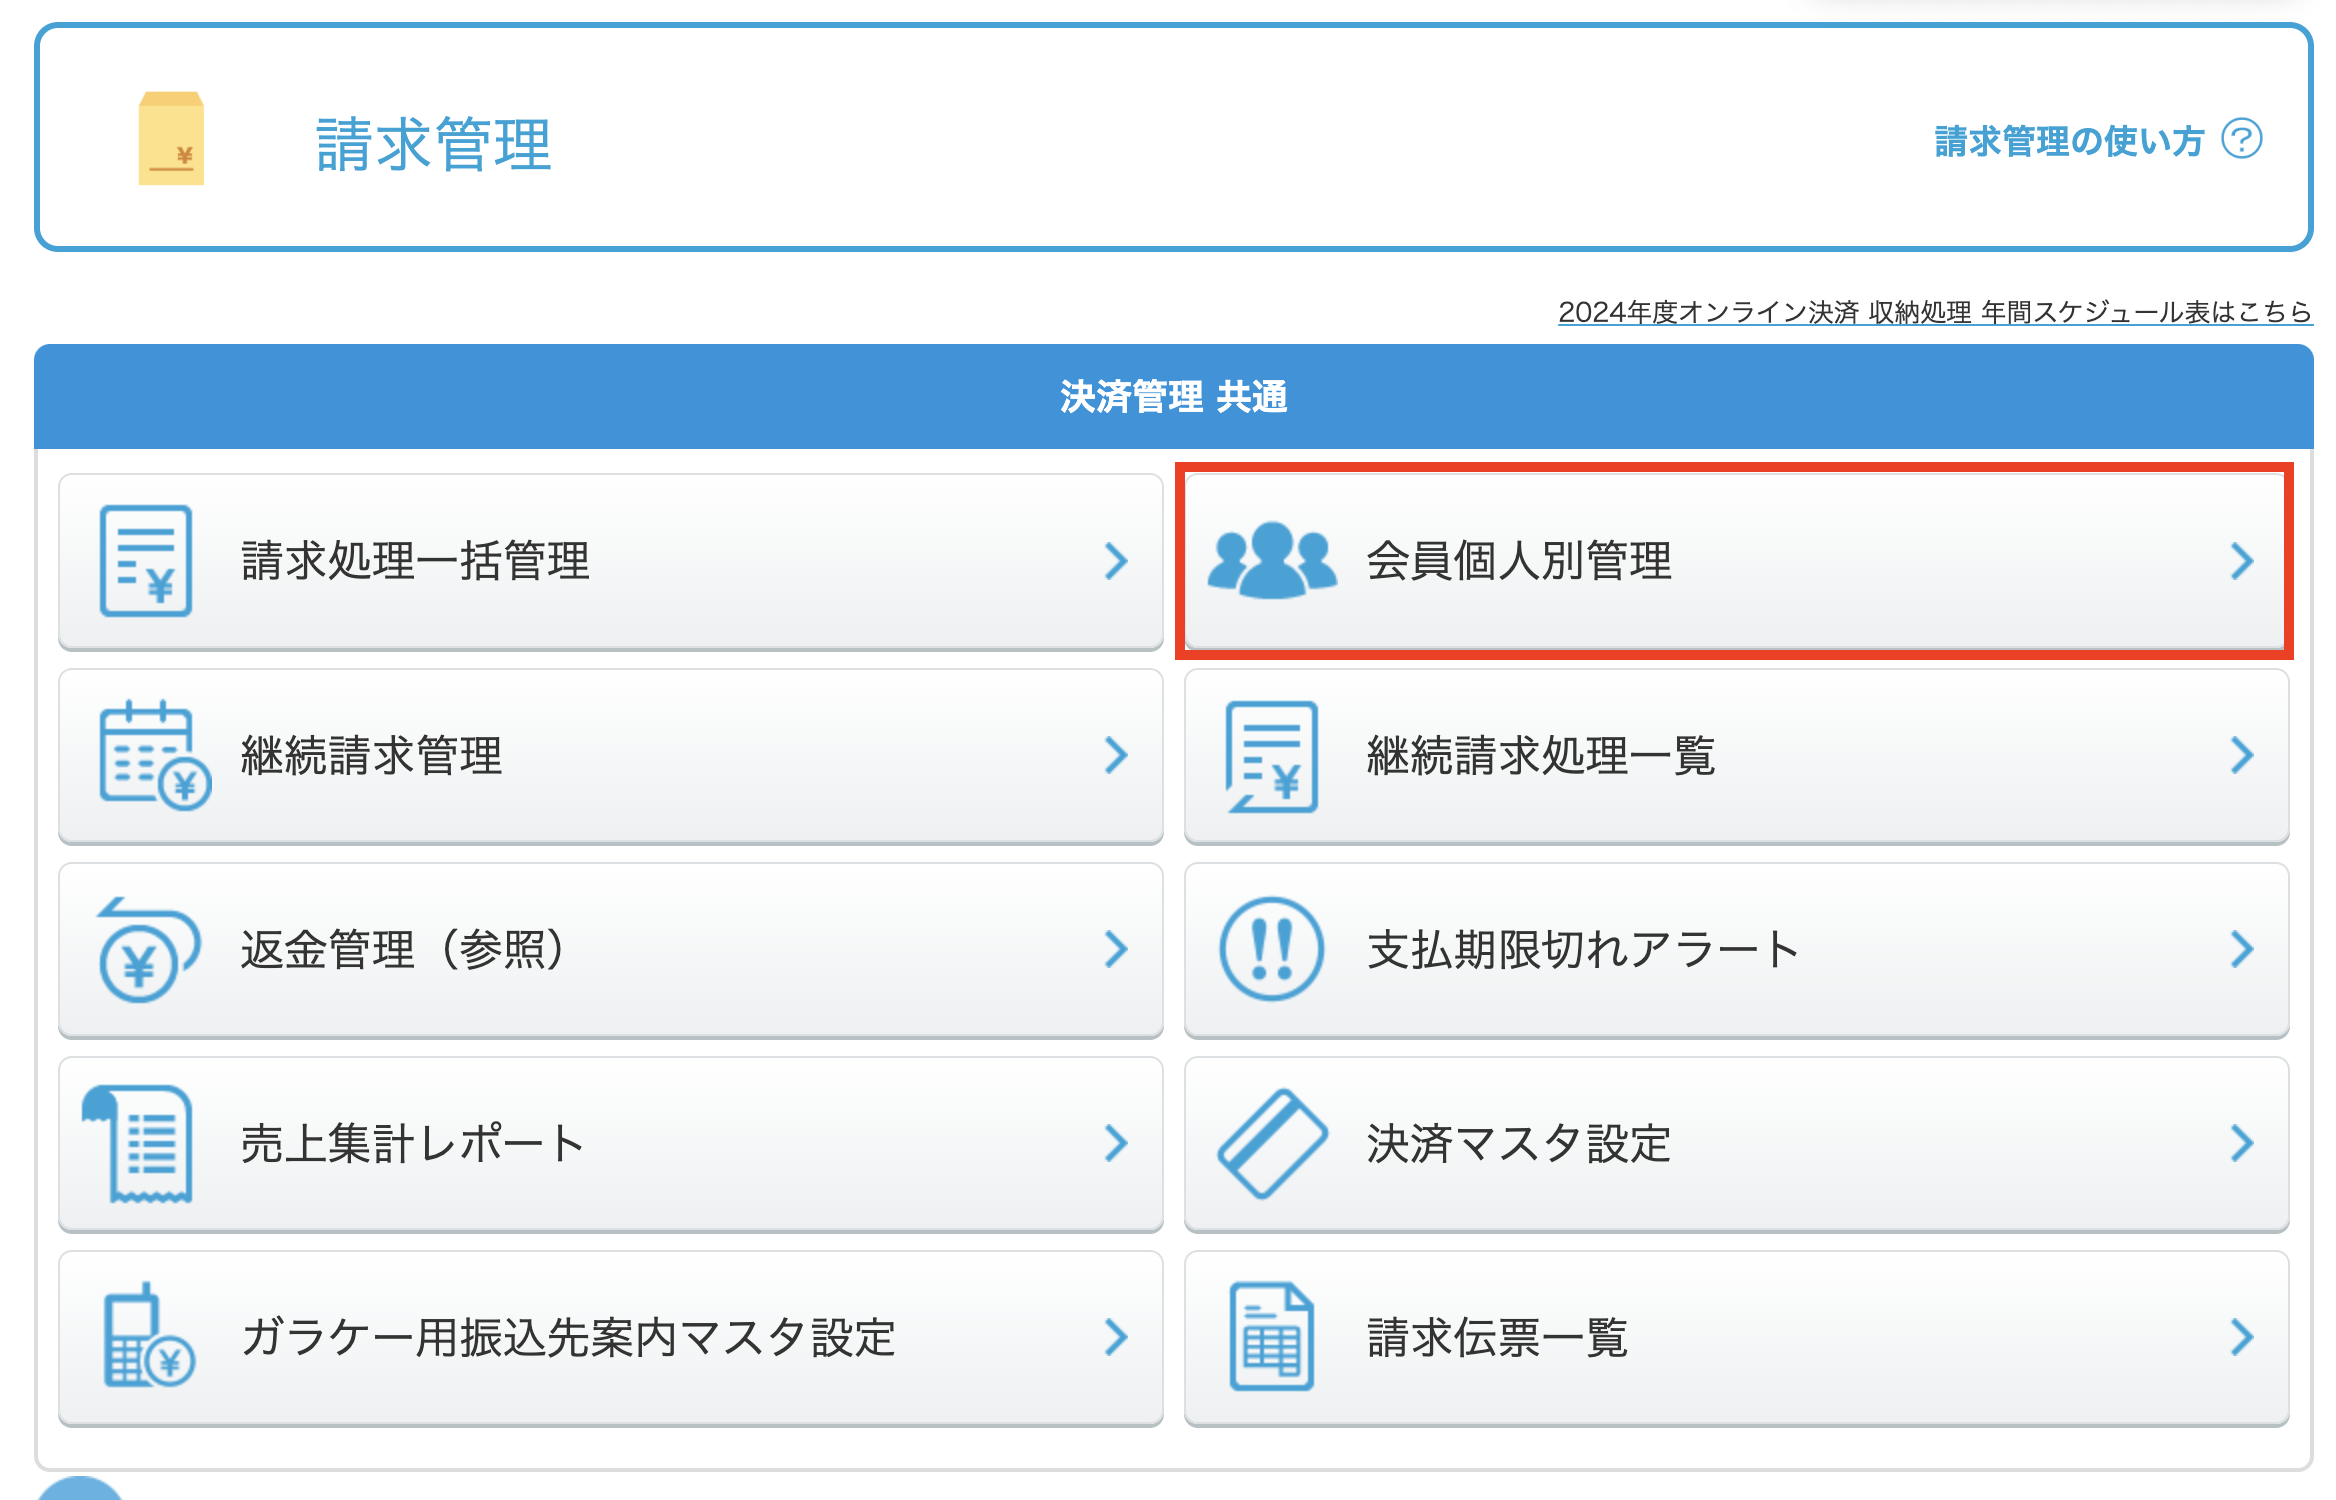This screenshot has width=2336, height=1500.
Task: Click the 請求管理 page title text
Action: (x=434, y=144)
